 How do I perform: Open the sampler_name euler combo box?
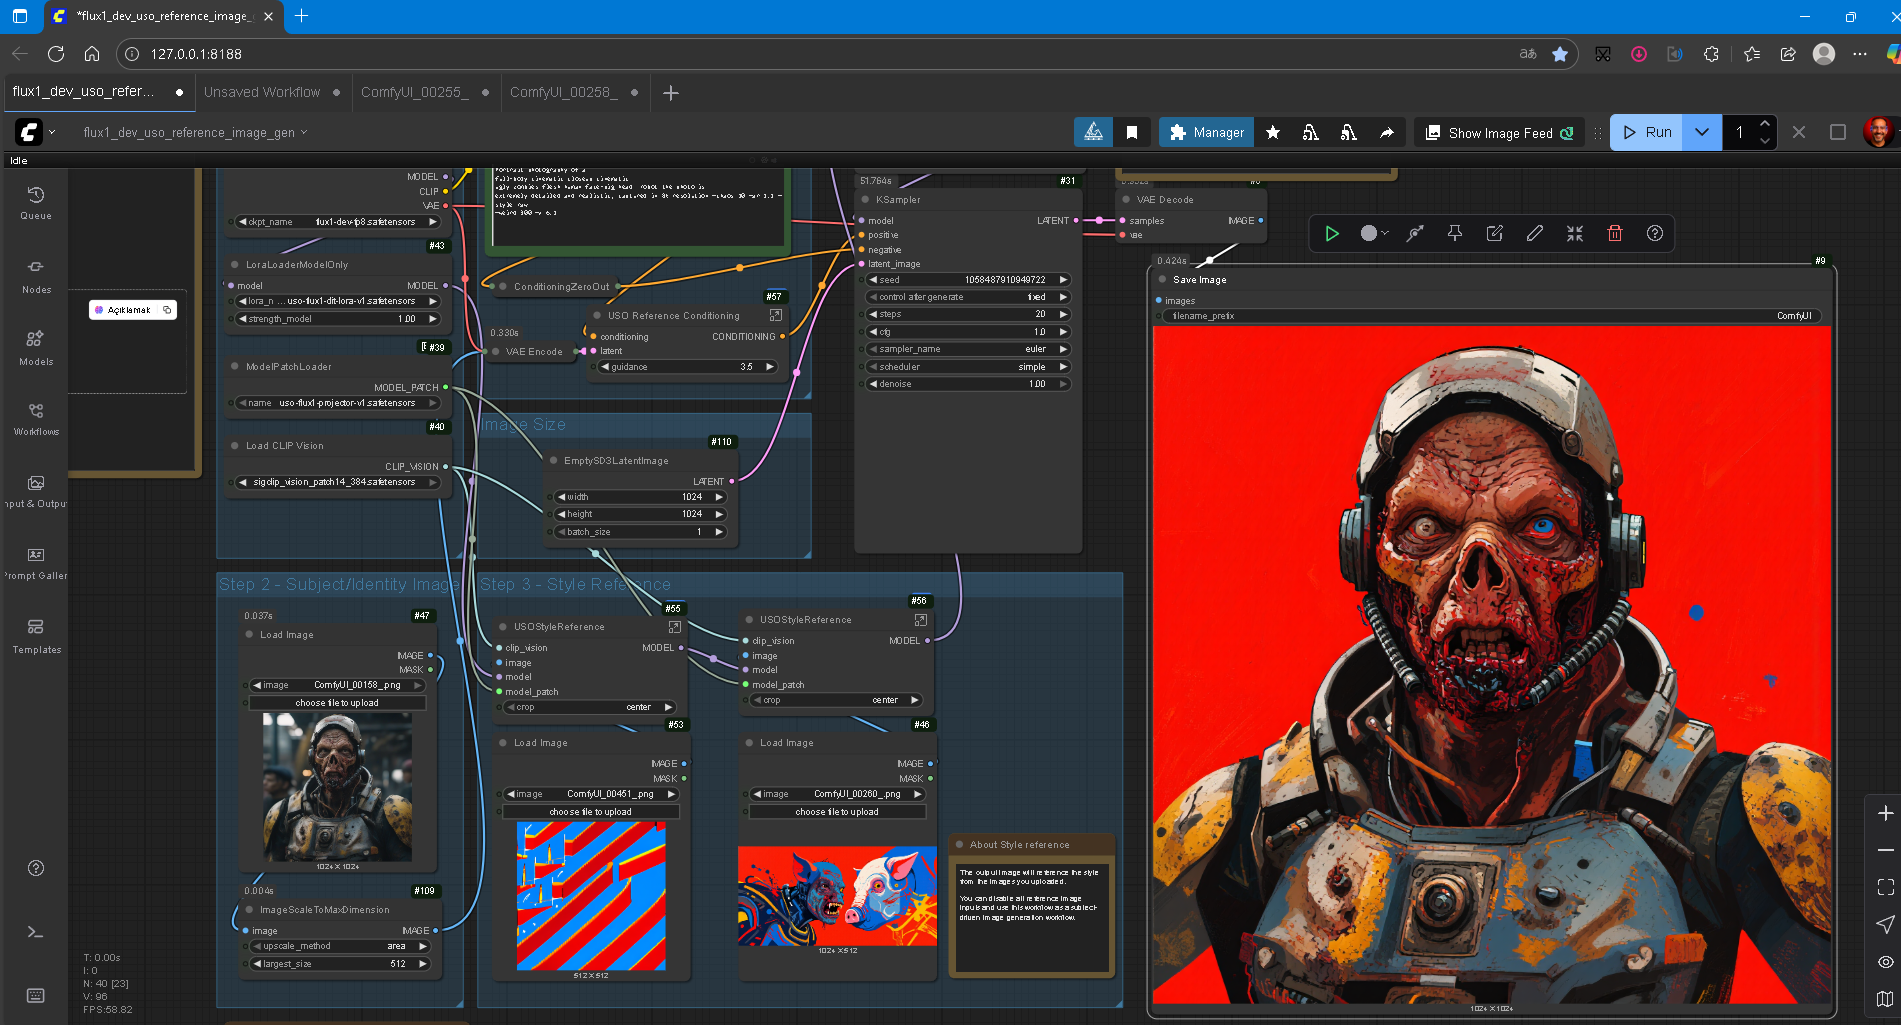(967, 349)
